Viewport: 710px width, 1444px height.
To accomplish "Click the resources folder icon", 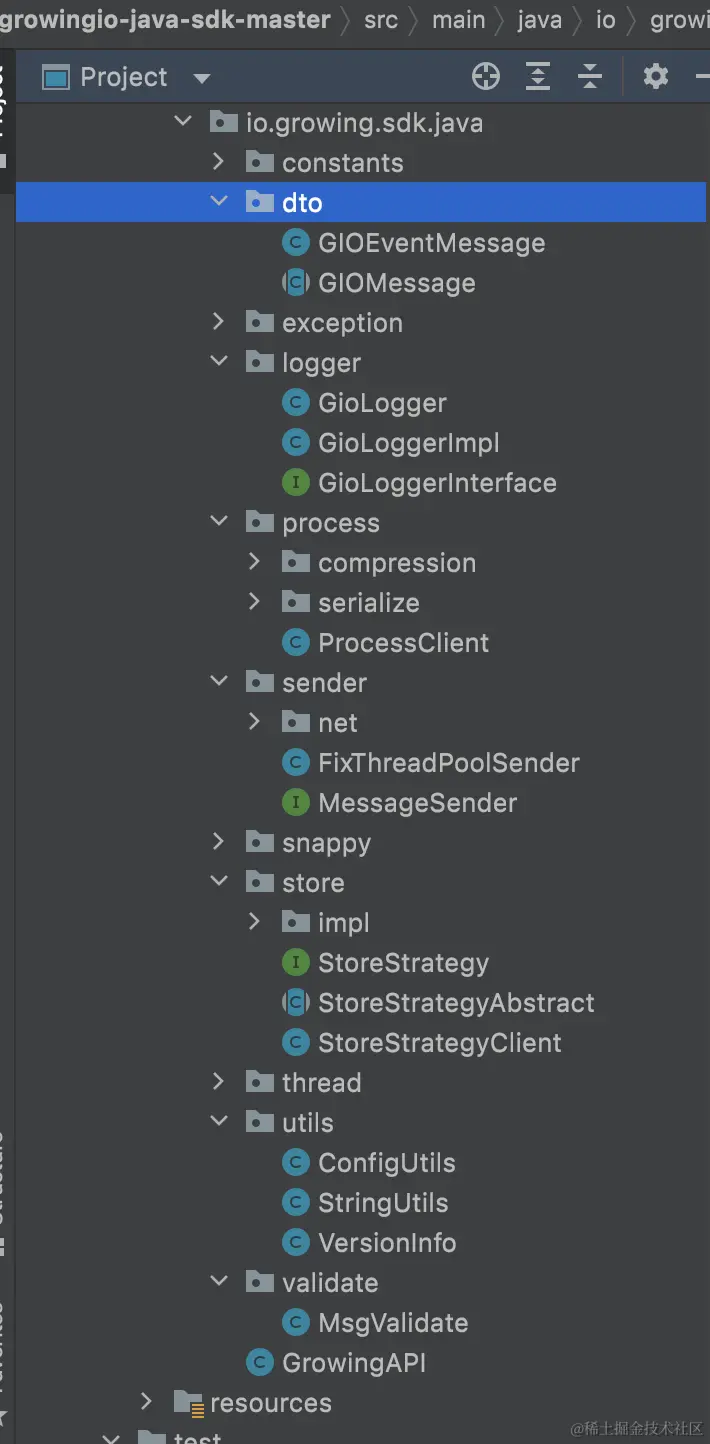I will [x=189, y=1403].
